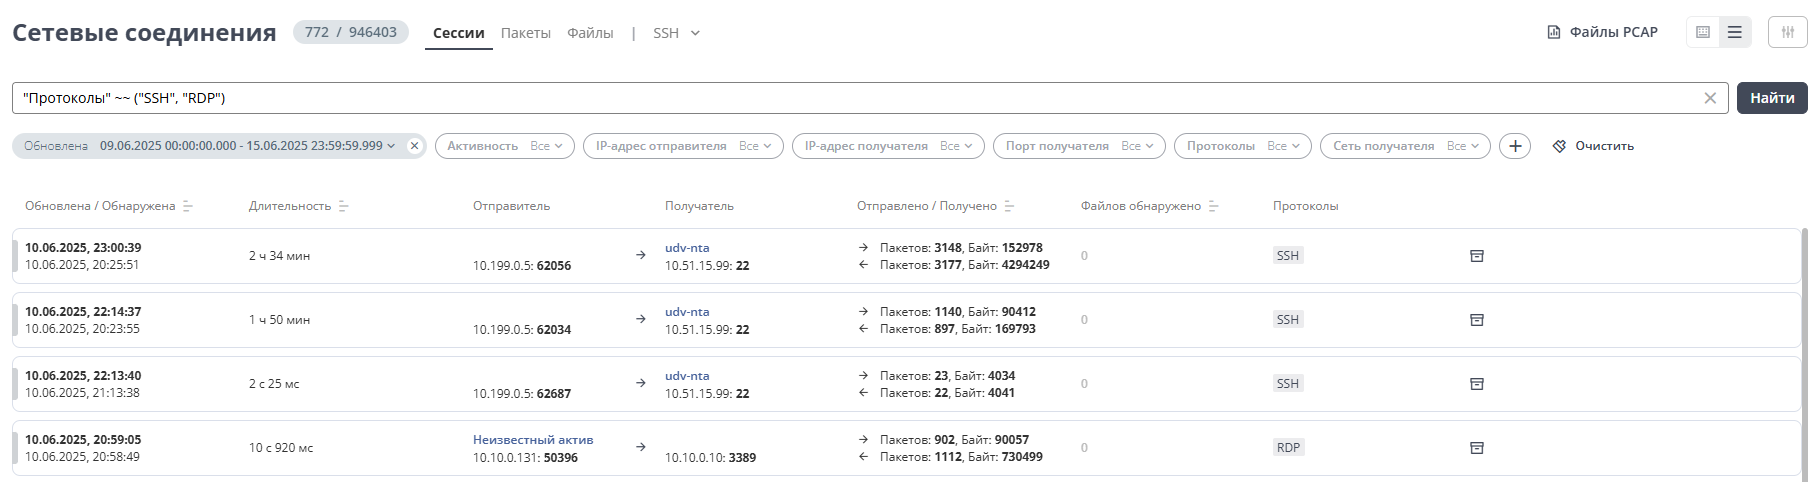
Task: Remove the Обновлена date range filter
Action: 415,146
